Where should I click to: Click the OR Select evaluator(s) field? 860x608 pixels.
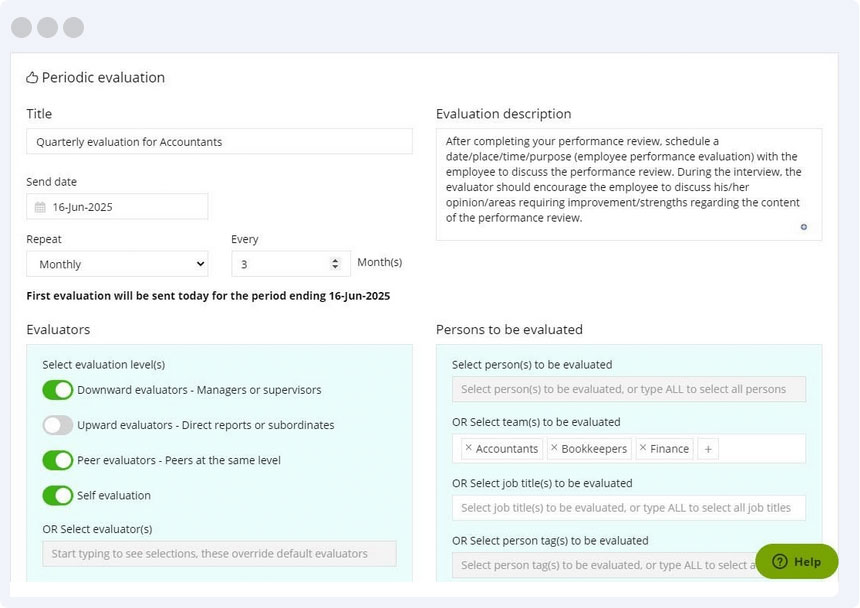219,553
